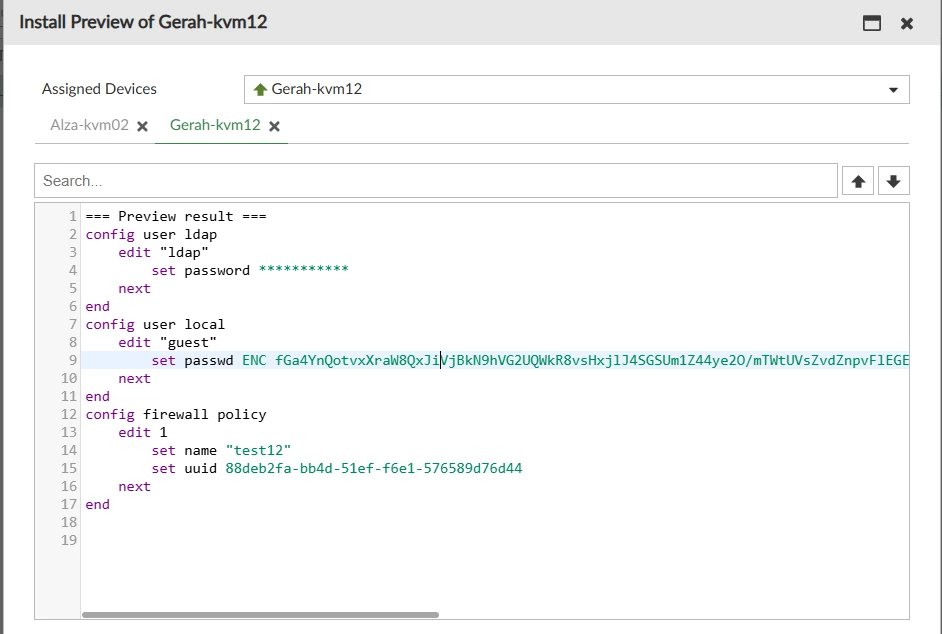Viewport: 942px width, 634px height.
Task: Jump to next search match arrow
Action: (893, 181)
